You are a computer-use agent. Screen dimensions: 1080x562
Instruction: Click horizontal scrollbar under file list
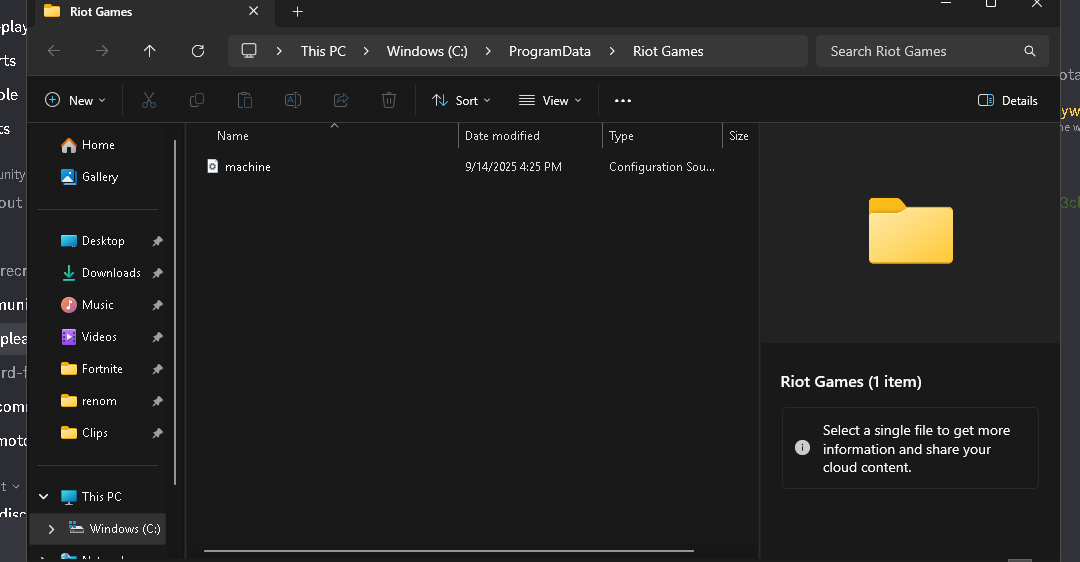click(x=448, y=551)
